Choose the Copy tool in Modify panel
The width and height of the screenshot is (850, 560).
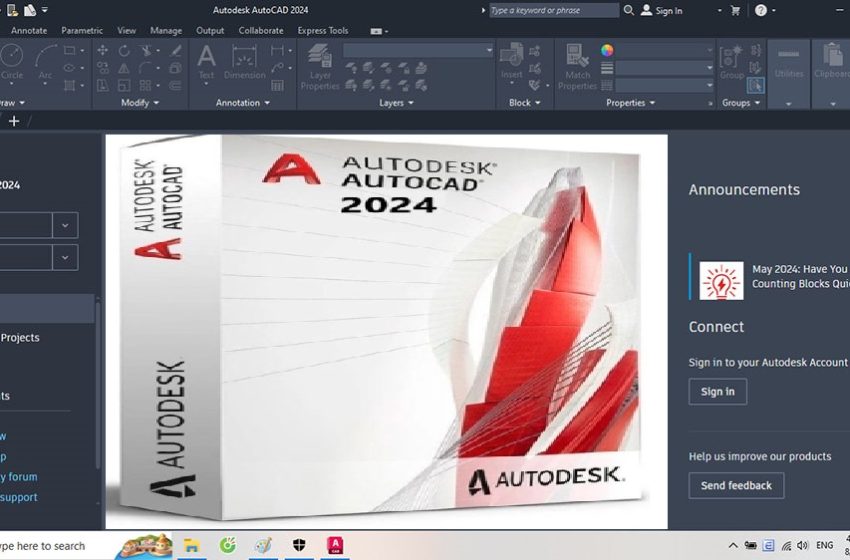tap(102, 68)
